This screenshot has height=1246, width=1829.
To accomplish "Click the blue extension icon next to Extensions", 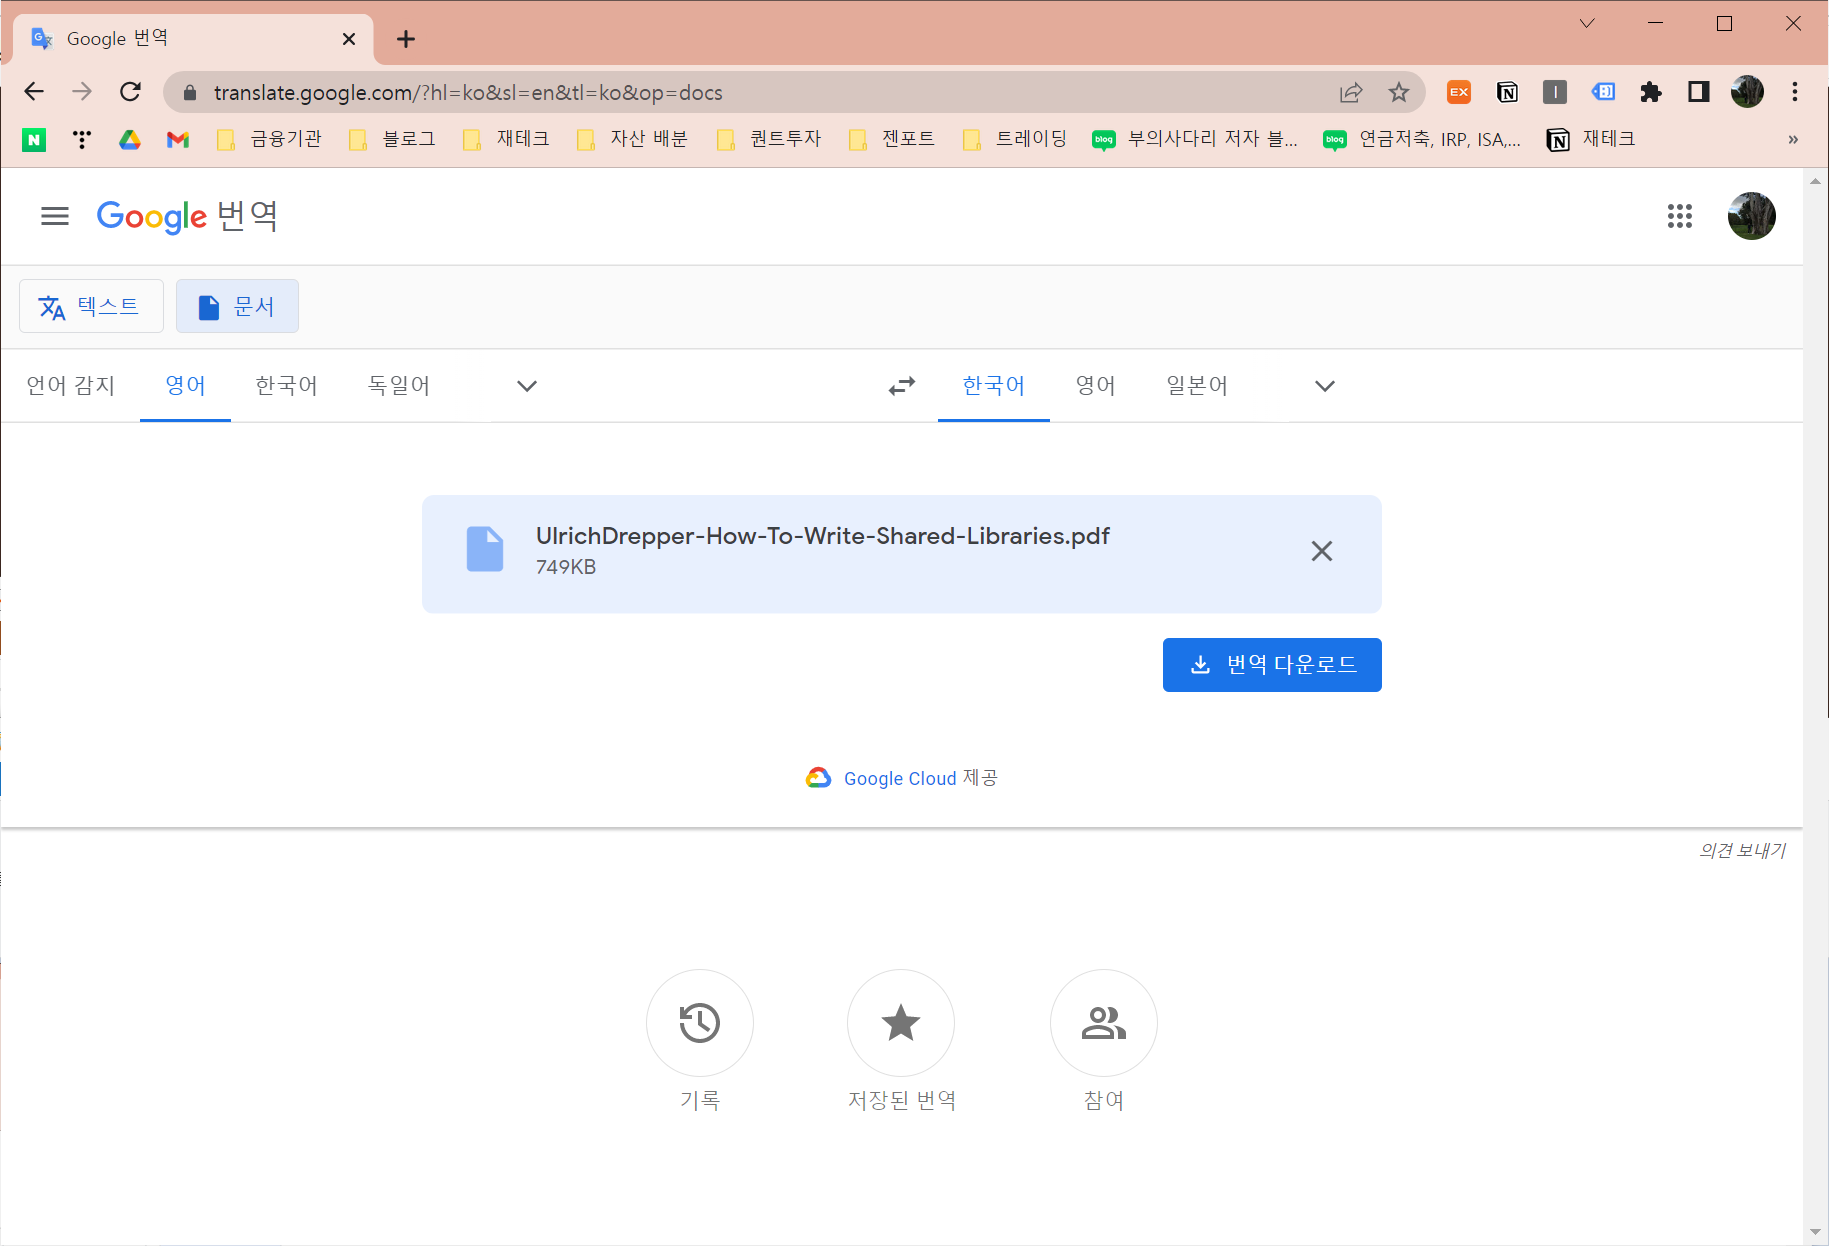I will pos(1603,92).
